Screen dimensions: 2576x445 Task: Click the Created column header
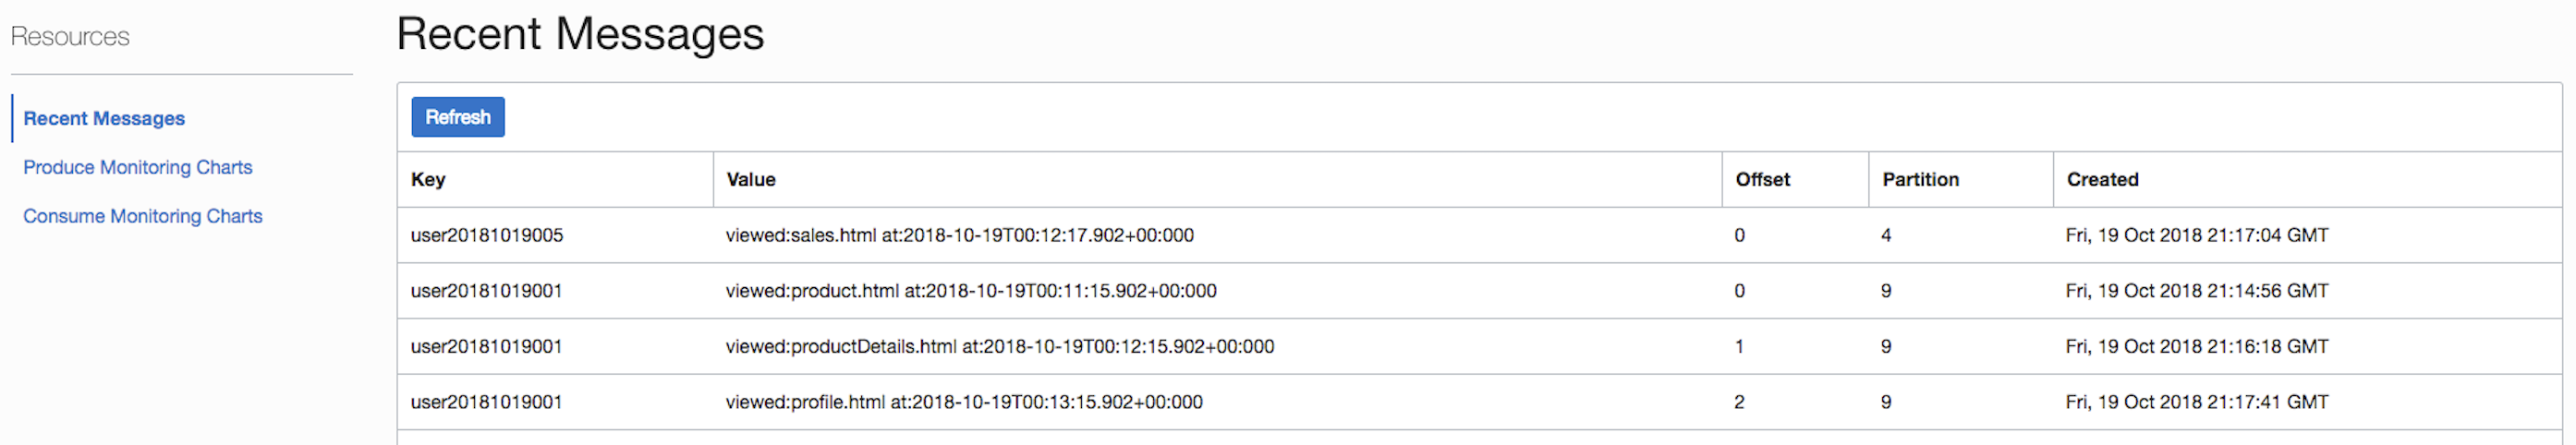pos(2102,180)
